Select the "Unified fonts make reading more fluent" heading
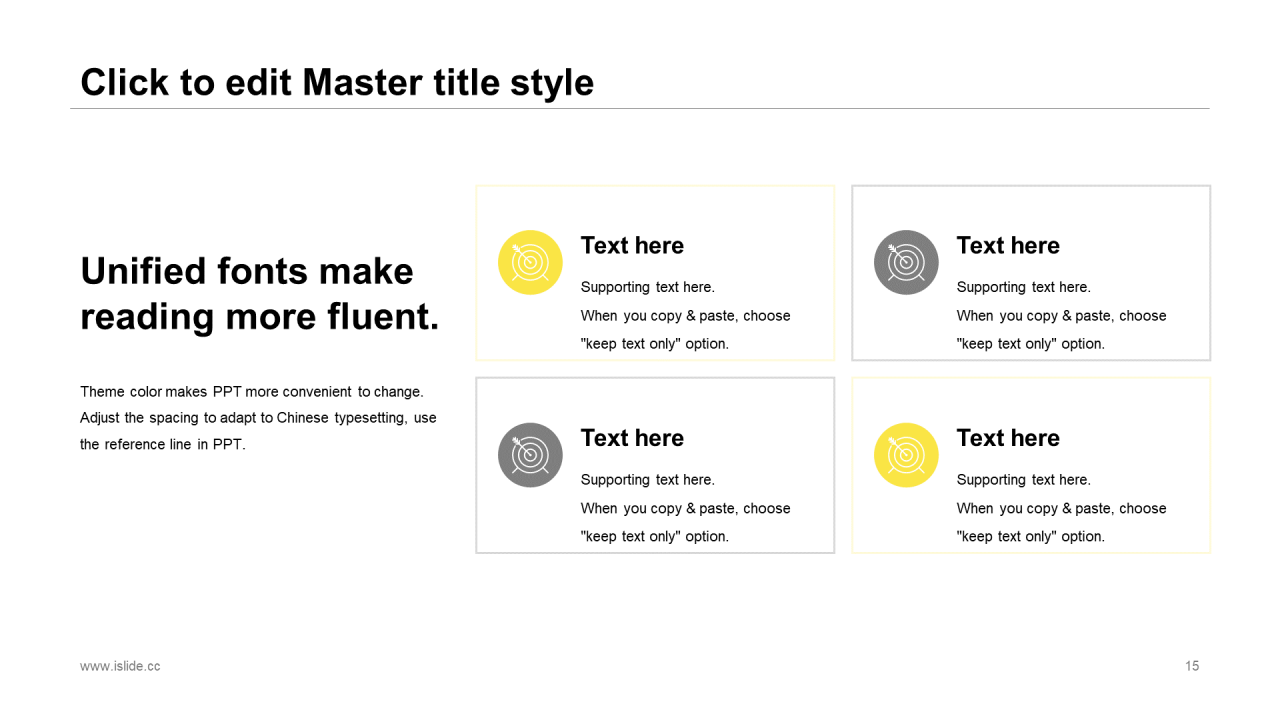The width and height of the screenshot is (1280, 720). coord(259,294)
